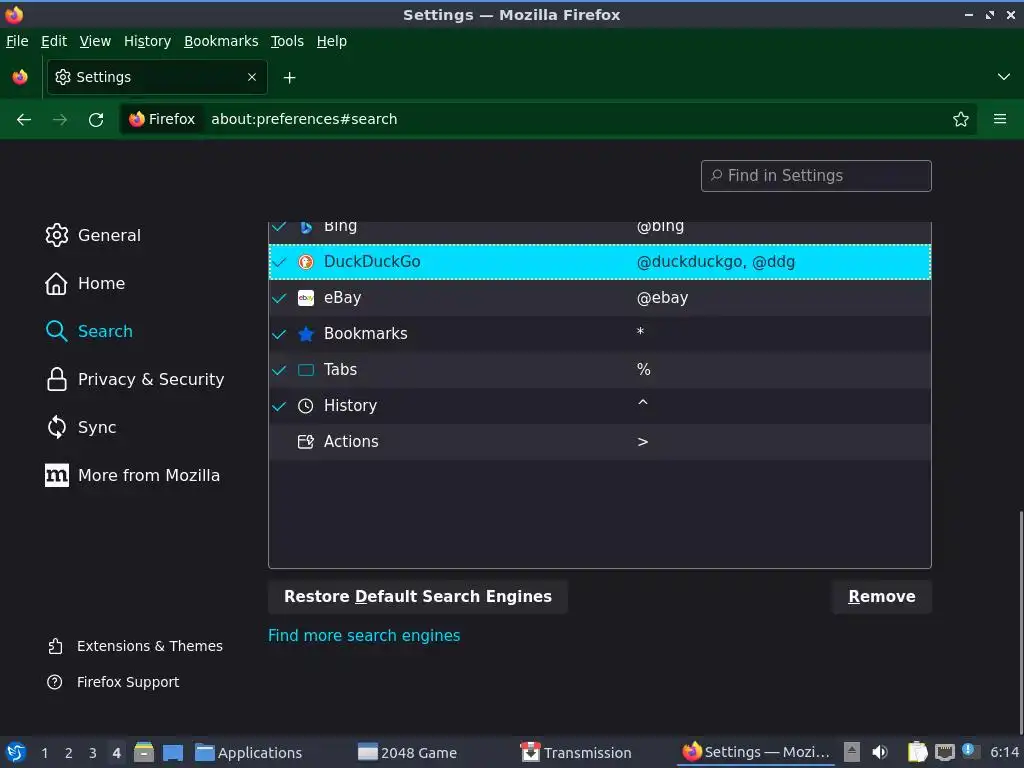Screen dimensions: 1024x768
Task: Open the Firefox application menu
Action: coord(1000,120)
